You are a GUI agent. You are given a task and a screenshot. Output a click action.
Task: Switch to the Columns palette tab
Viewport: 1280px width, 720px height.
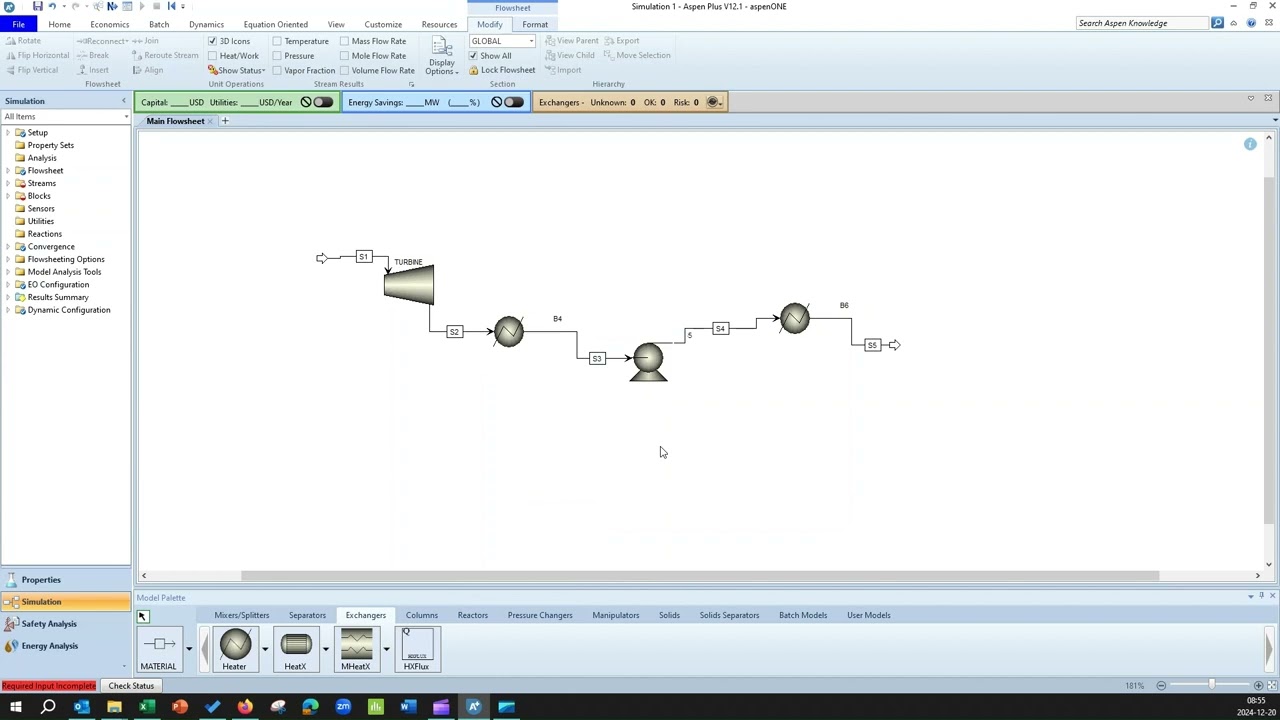pos(421,615)
